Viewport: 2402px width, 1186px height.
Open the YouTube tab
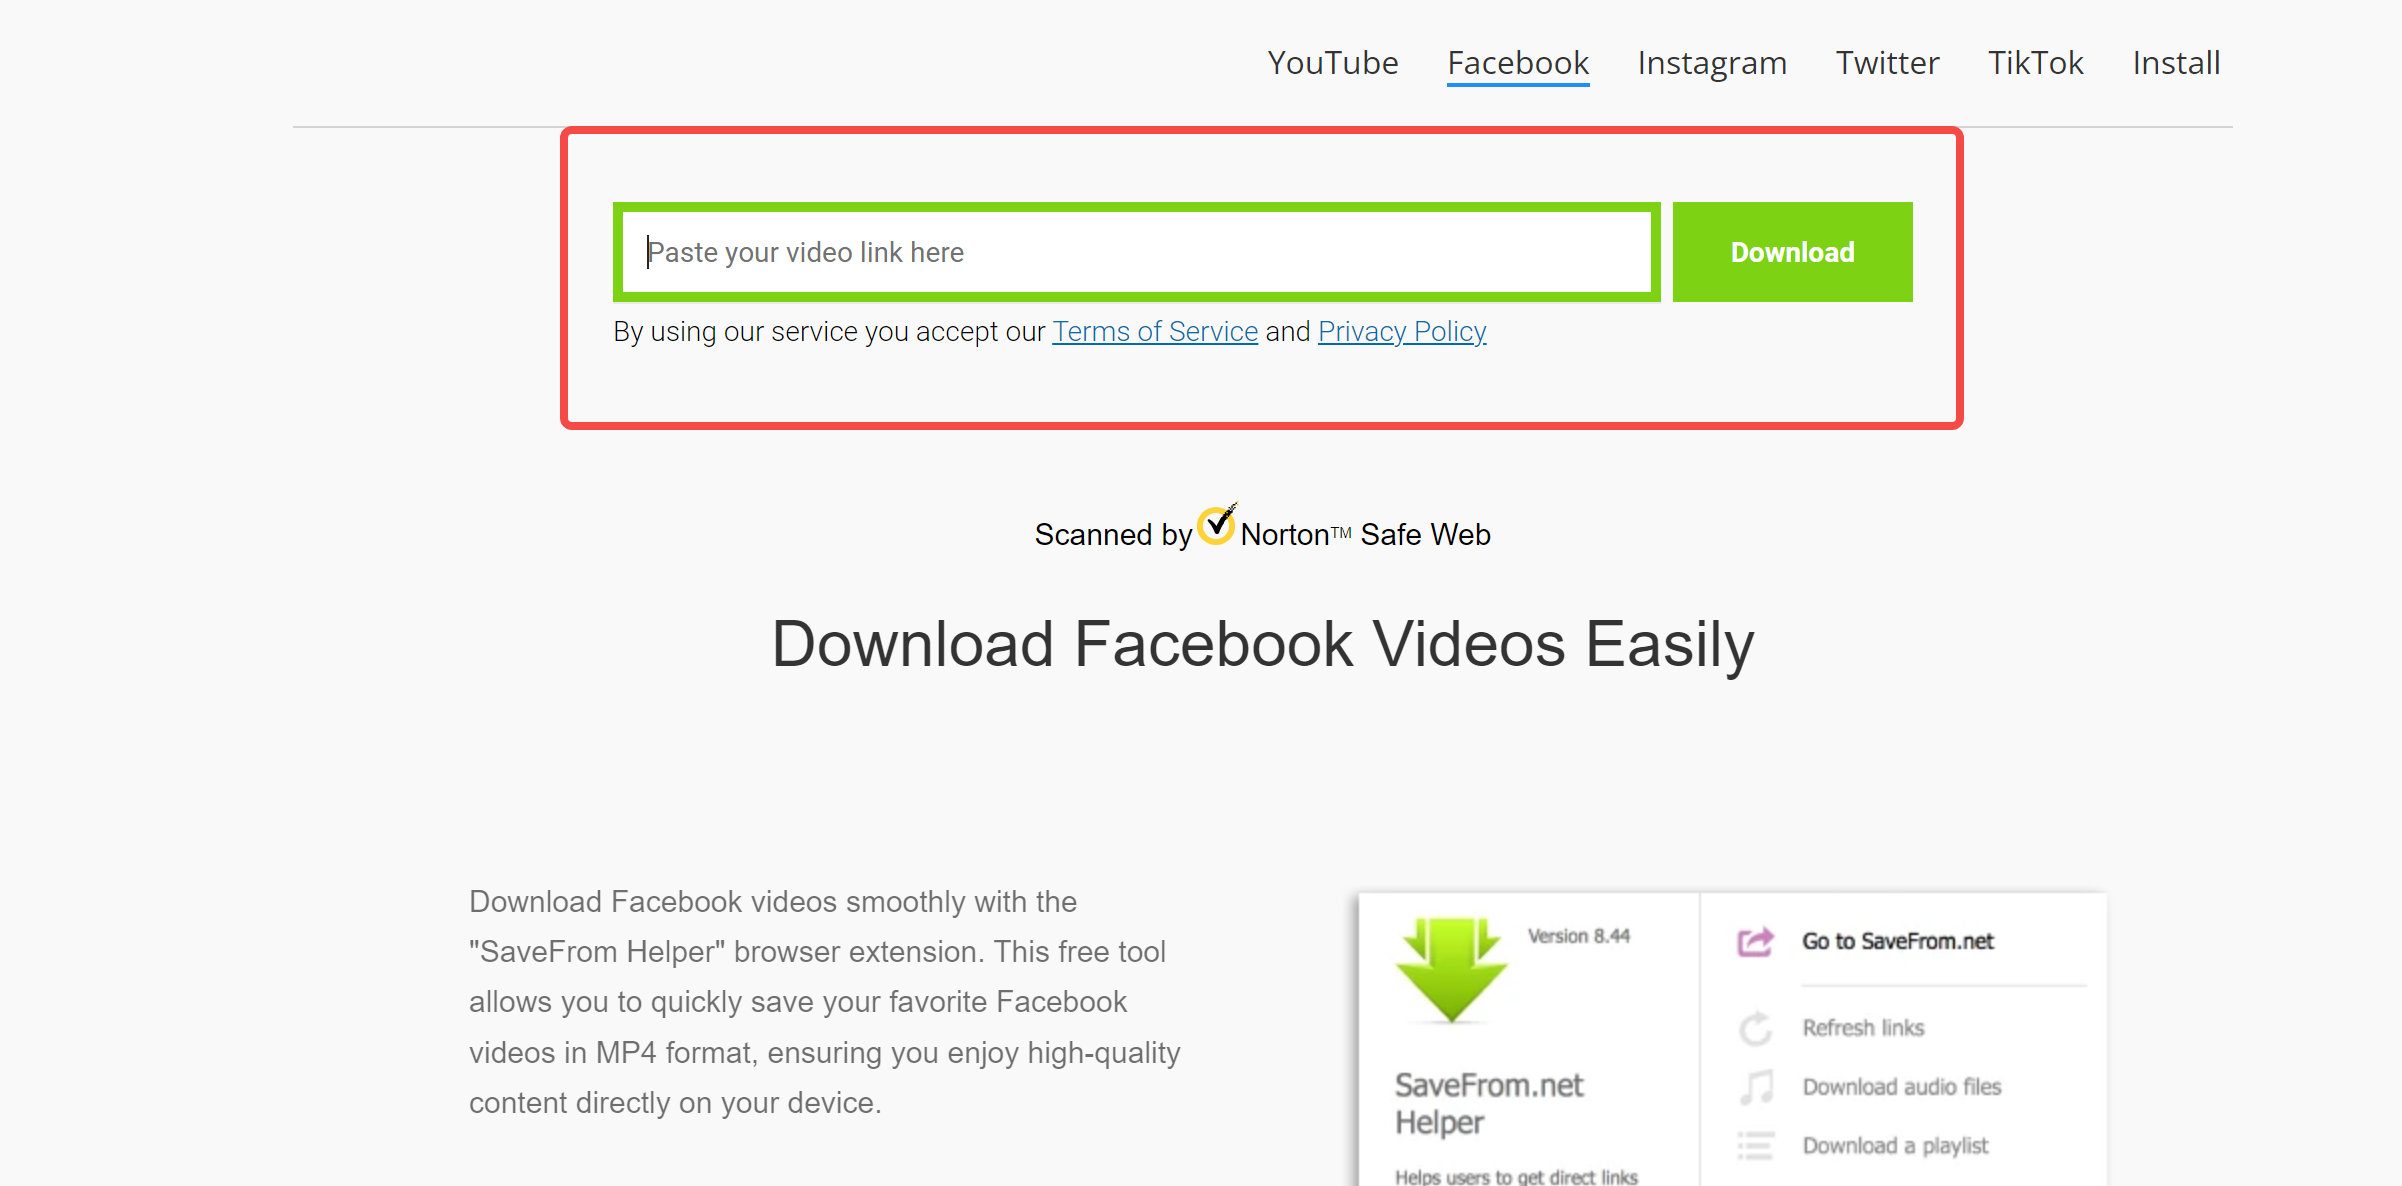1333,63
